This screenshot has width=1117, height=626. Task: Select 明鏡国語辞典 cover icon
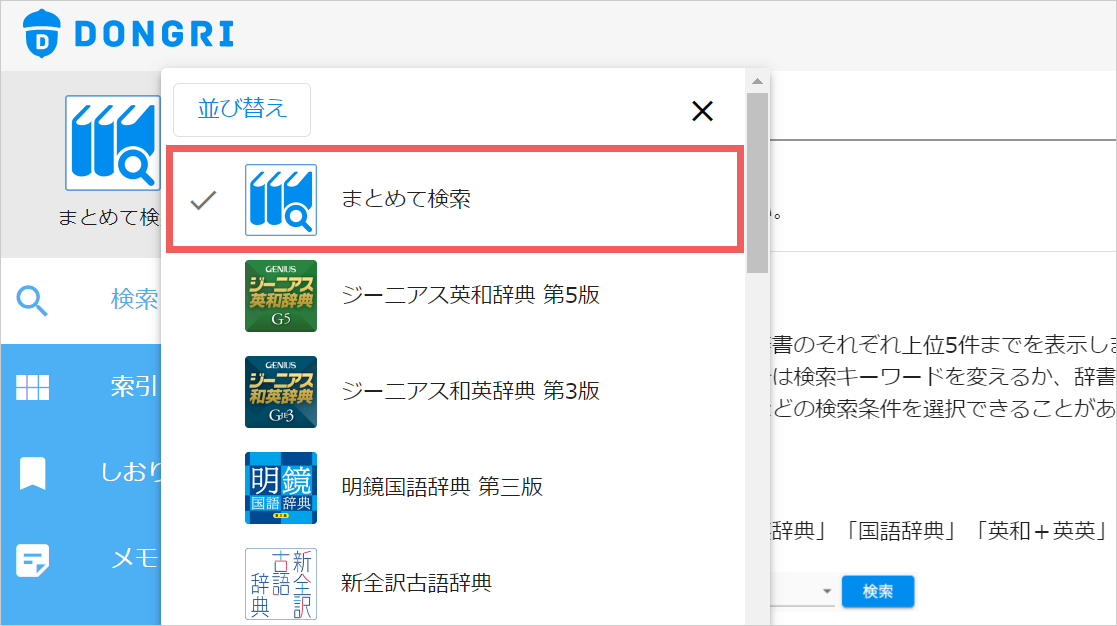(x=281, y=488)
